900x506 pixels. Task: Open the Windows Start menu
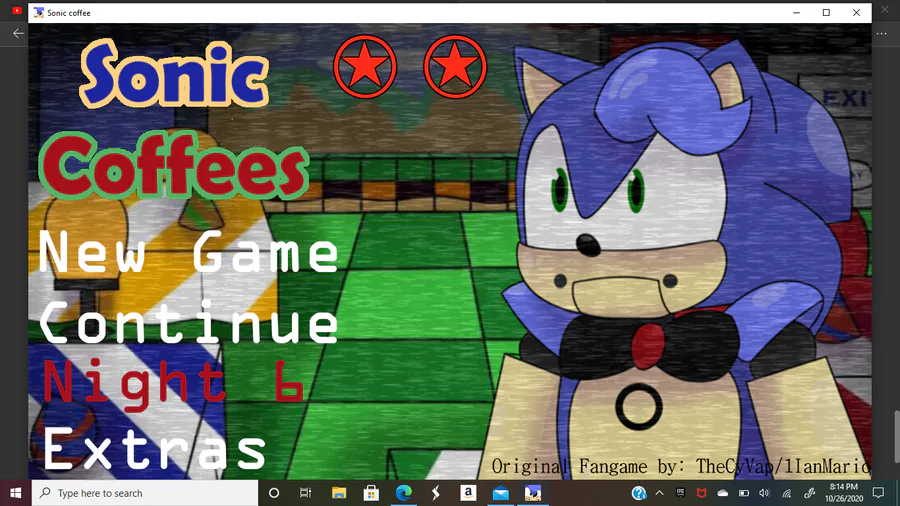coord(15,493)
